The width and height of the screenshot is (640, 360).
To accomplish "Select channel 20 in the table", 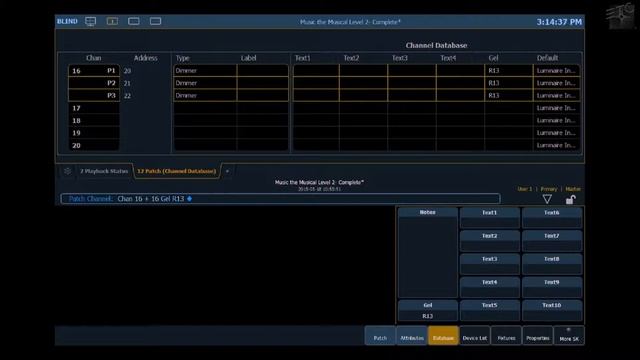I will click(94, 145).
